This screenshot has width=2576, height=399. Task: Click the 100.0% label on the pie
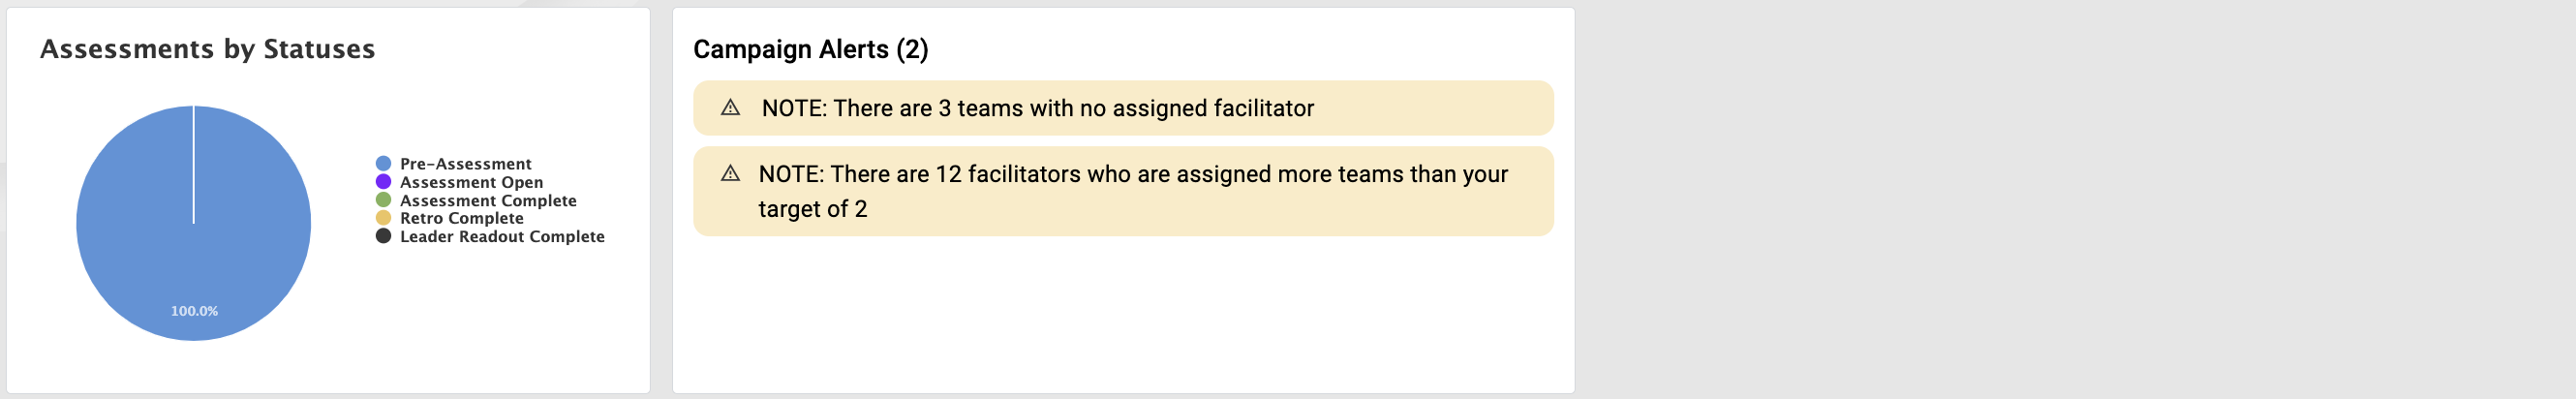pyautogui.click(x=194, y=311)
